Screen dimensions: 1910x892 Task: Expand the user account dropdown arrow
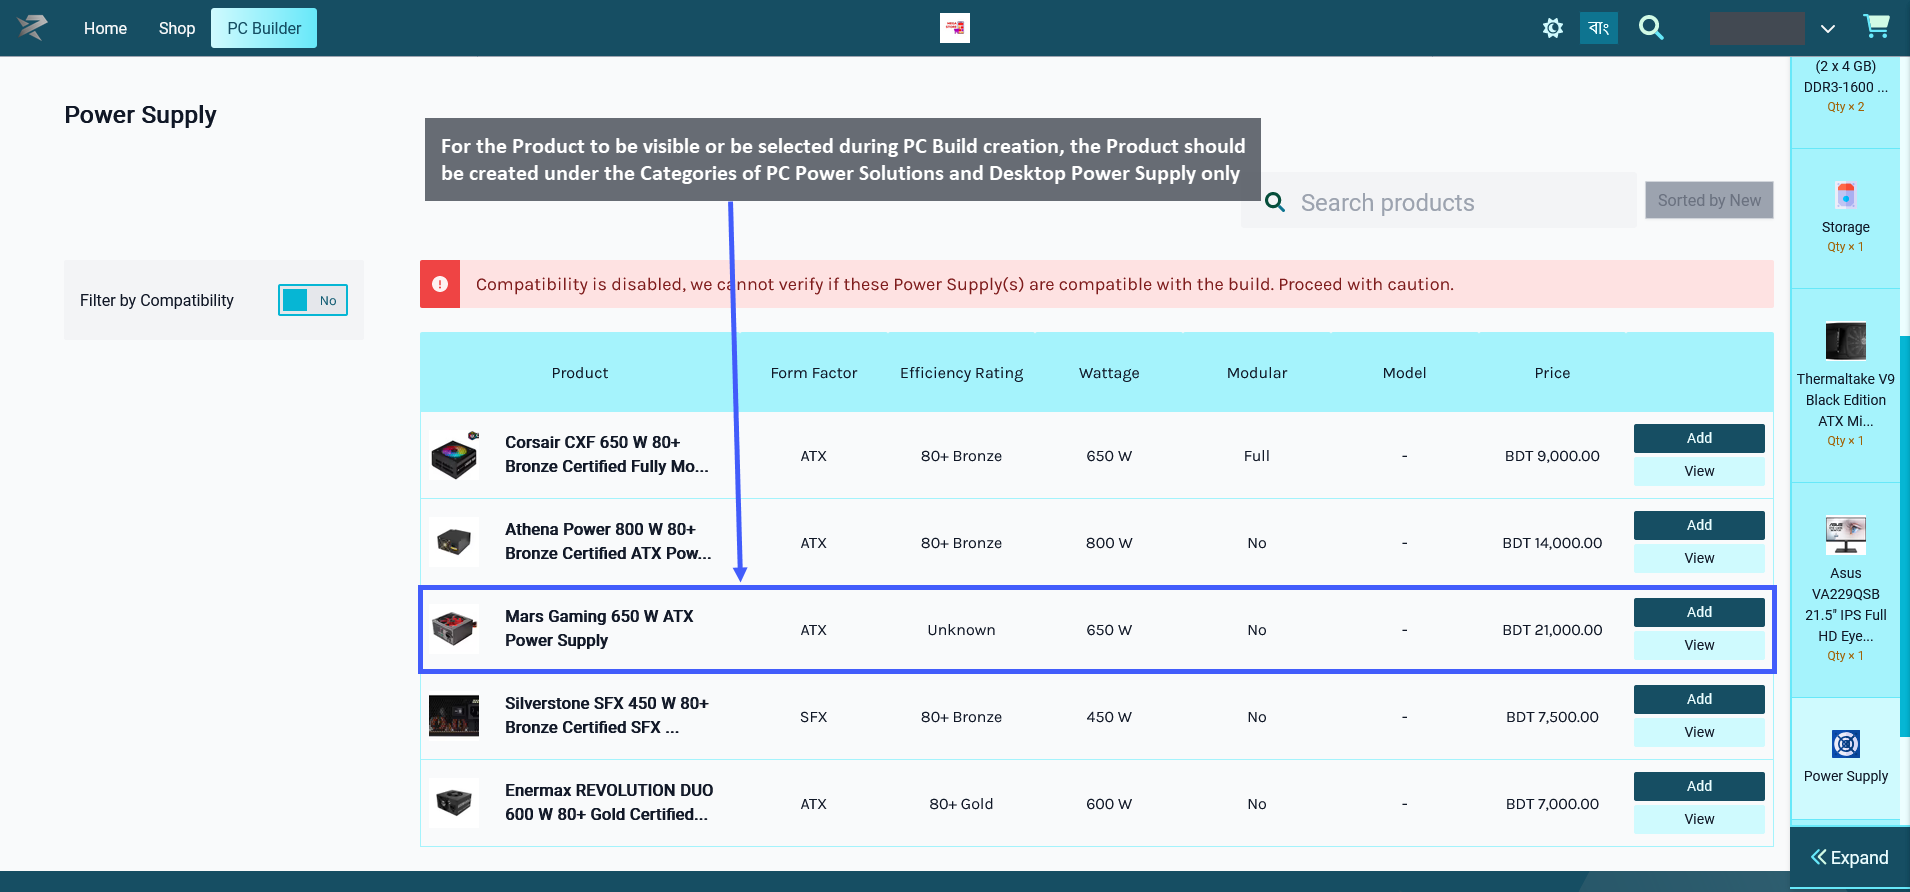pos(1827,29)
